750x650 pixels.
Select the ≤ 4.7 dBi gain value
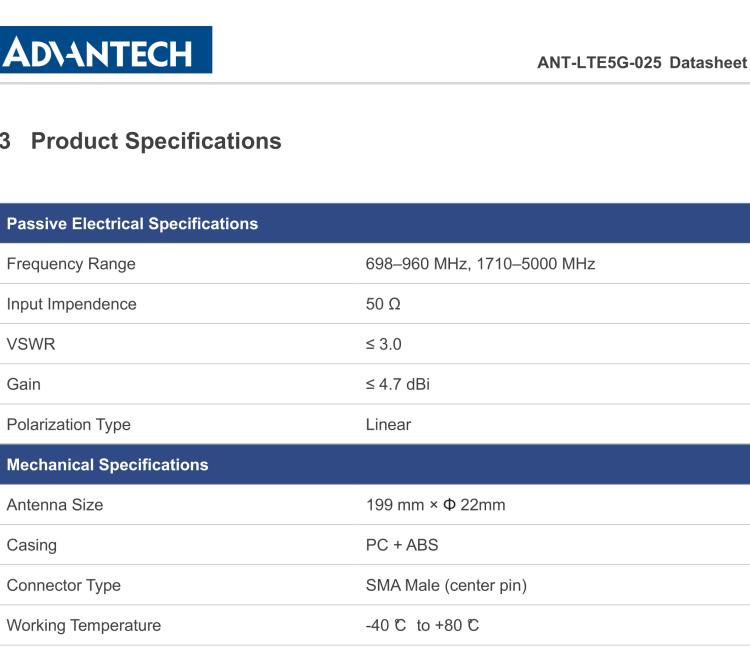click(398, 384)
